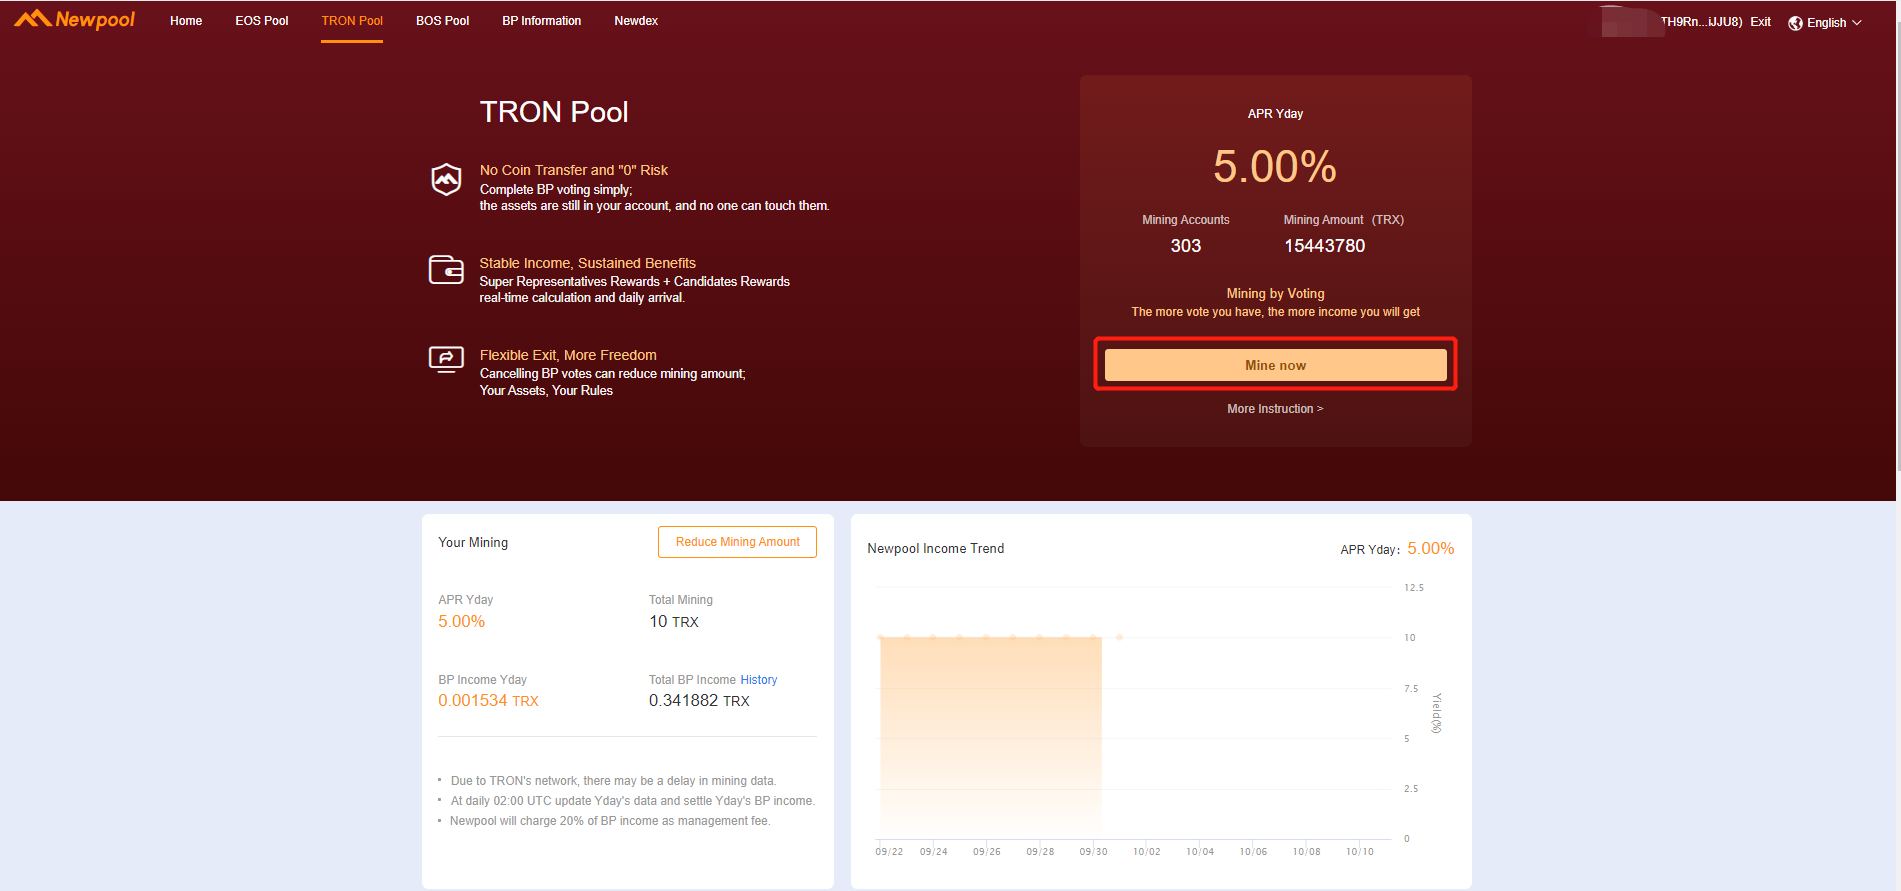Click the Exit link

pos(1760,22)
